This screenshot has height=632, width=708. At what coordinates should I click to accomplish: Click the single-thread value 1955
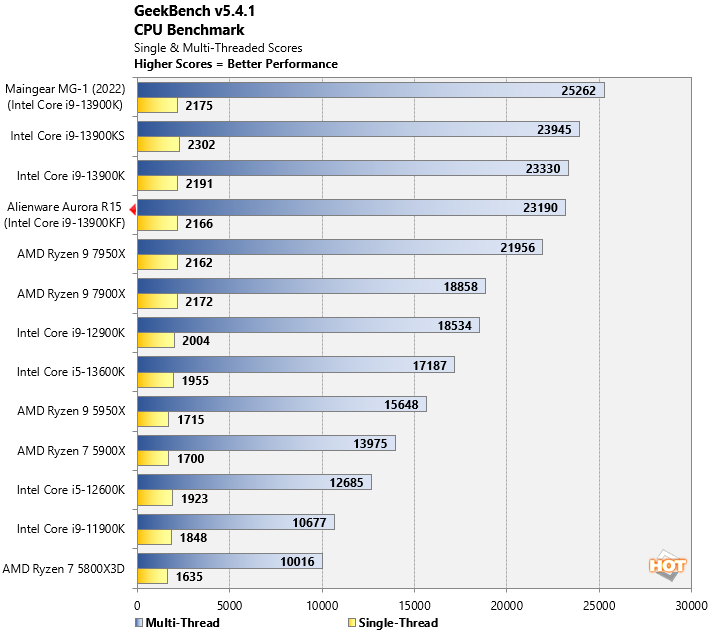[x=195, y=381]
